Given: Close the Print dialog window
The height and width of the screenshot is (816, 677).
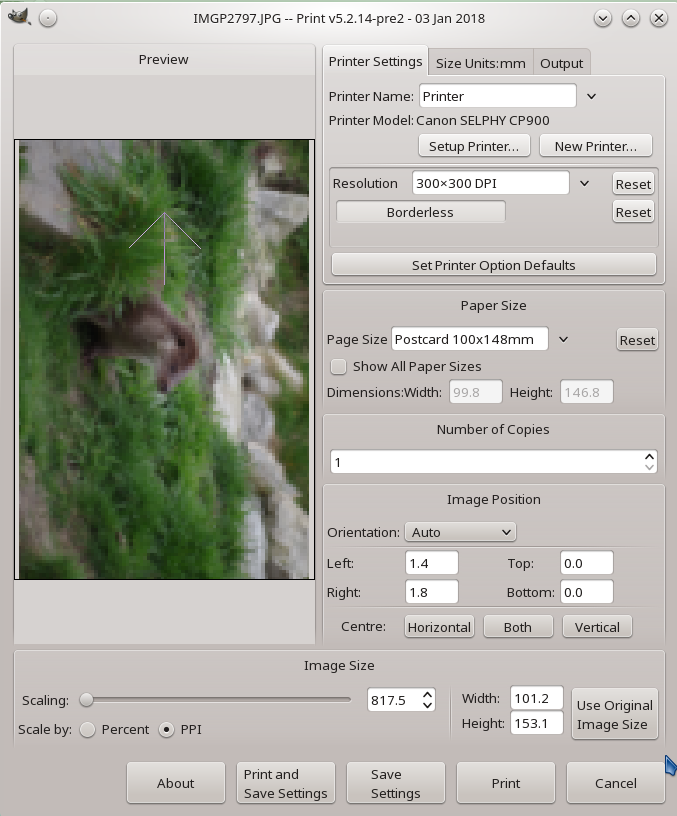Looking at the screenshot, I should click(x=658, y=18).
